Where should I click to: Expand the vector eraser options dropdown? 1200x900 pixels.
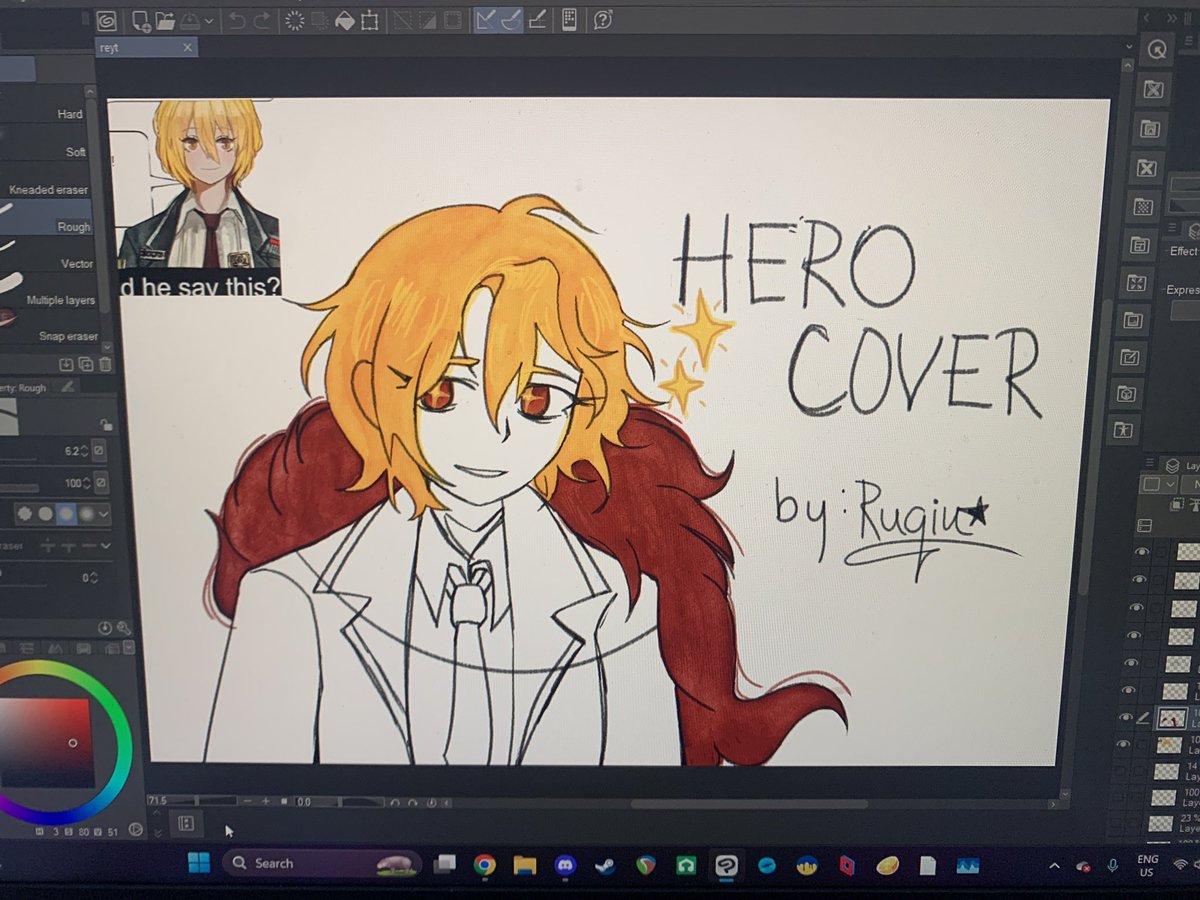pyautogui.click(x=104, y=546)
